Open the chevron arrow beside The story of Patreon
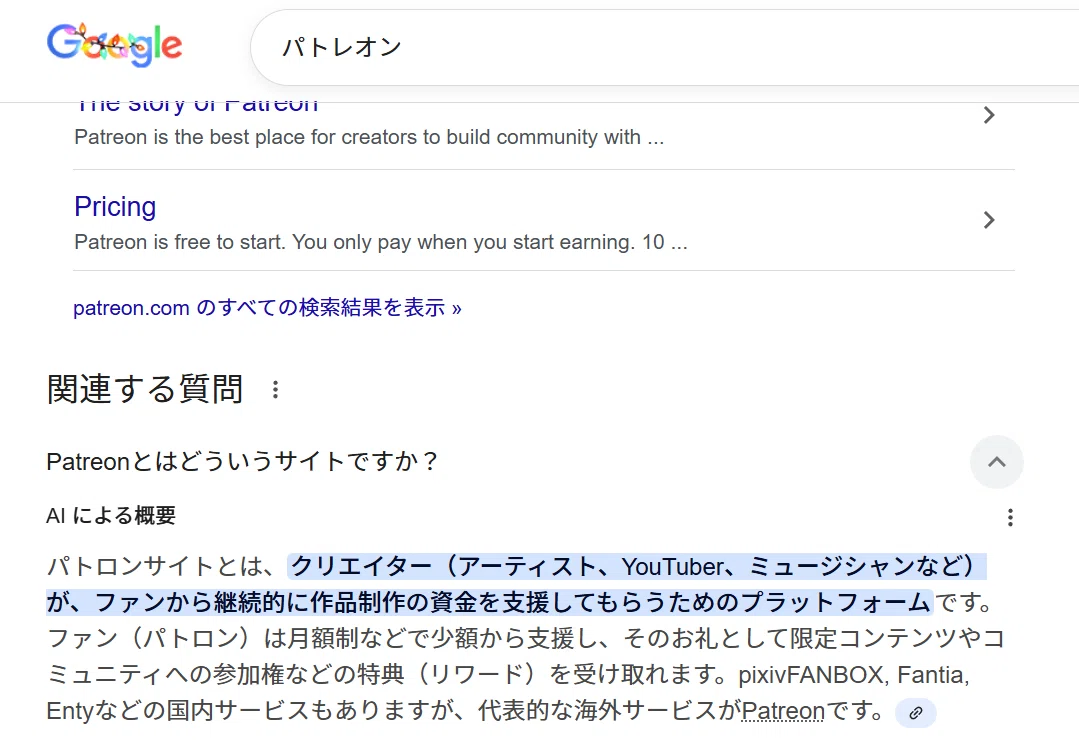 click(989, 115)
